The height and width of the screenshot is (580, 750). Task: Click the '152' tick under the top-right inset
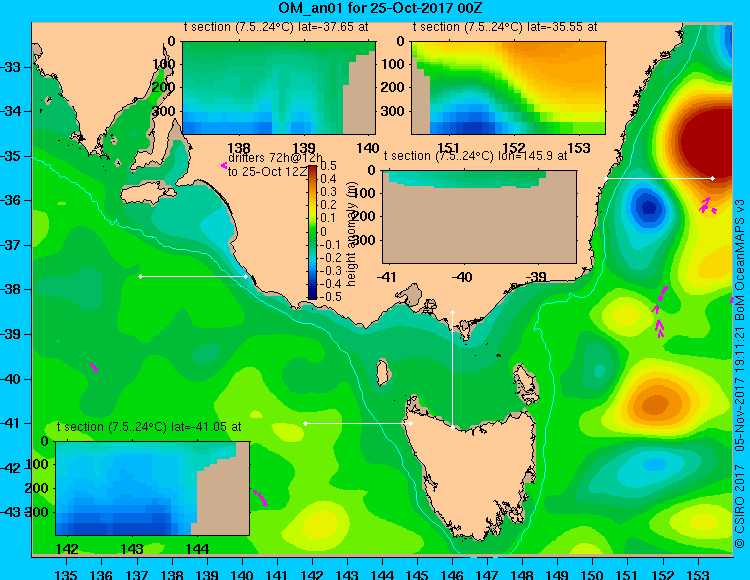[513, 148]
